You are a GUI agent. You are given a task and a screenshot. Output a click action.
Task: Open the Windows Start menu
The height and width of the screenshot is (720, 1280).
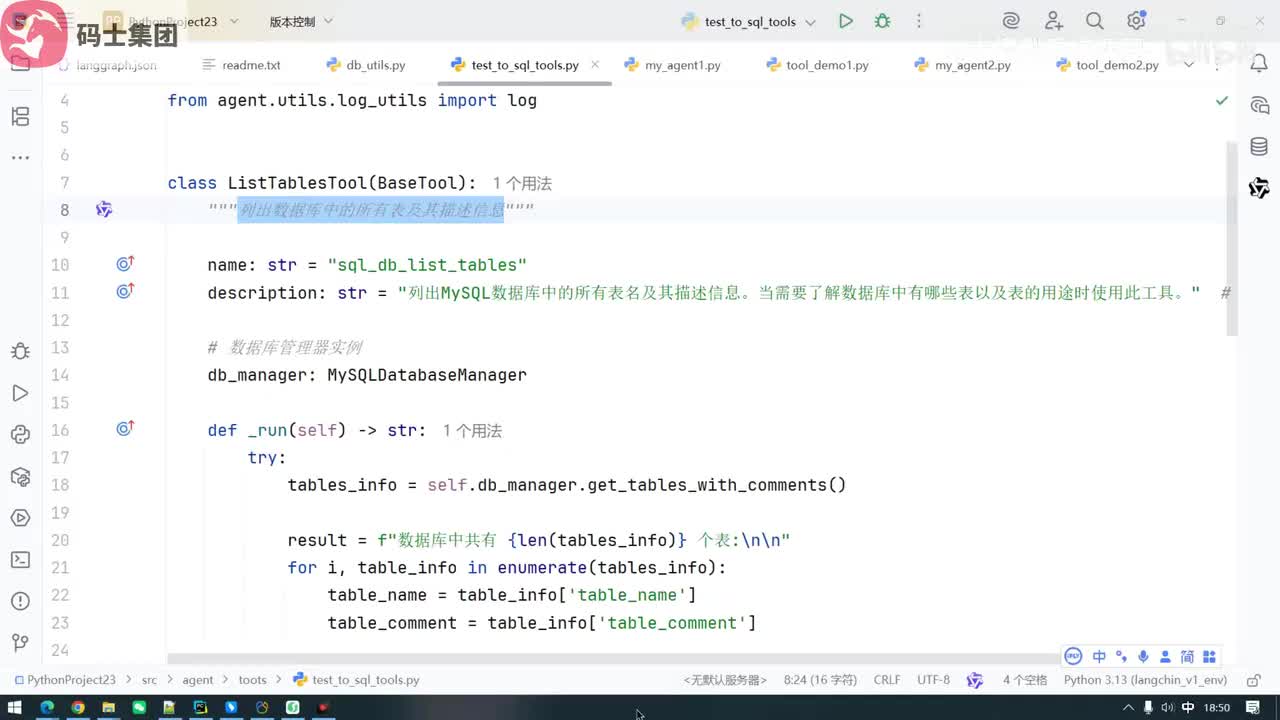(16, 708)
